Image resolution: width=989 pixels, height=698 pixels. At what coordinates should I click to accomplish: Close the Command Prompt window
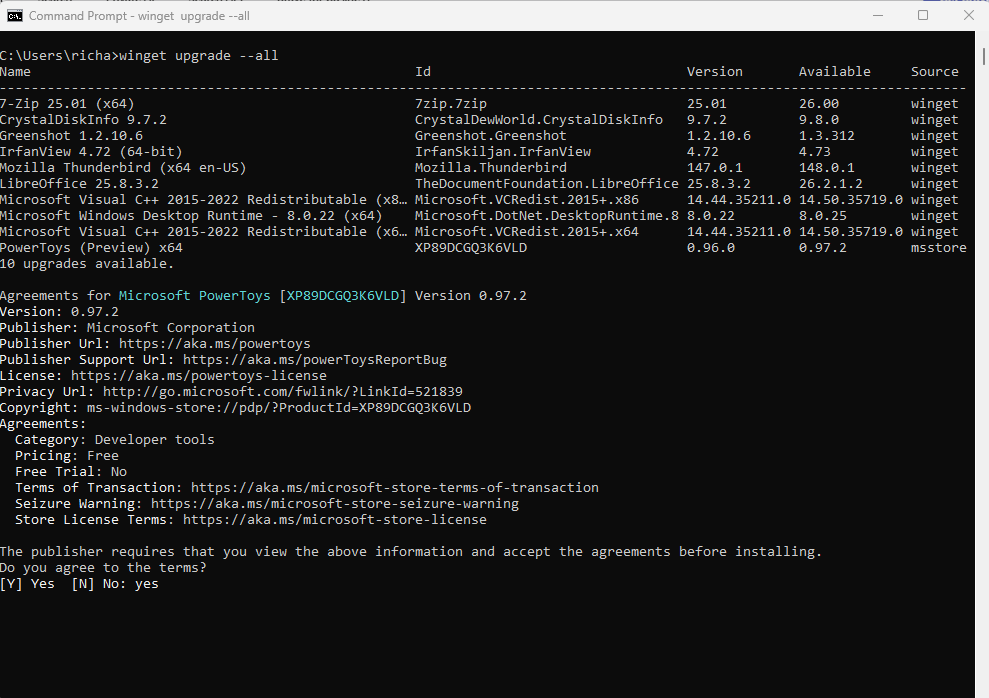(969, 16)
